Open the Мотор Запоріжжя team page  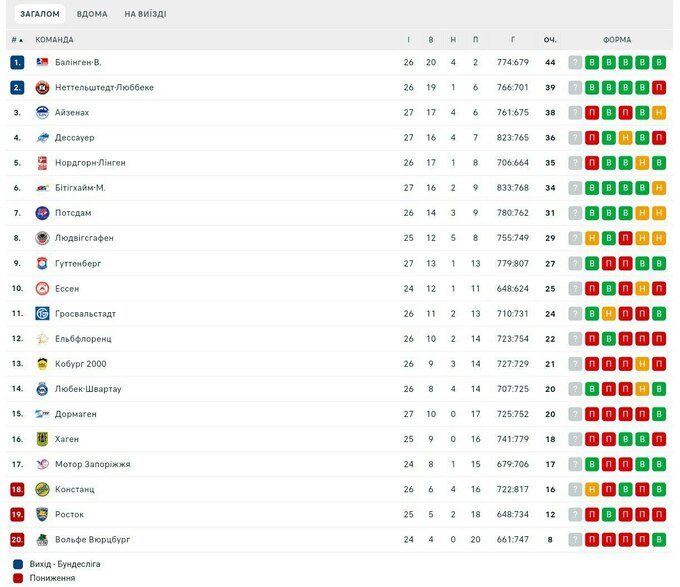pos(93,464)
